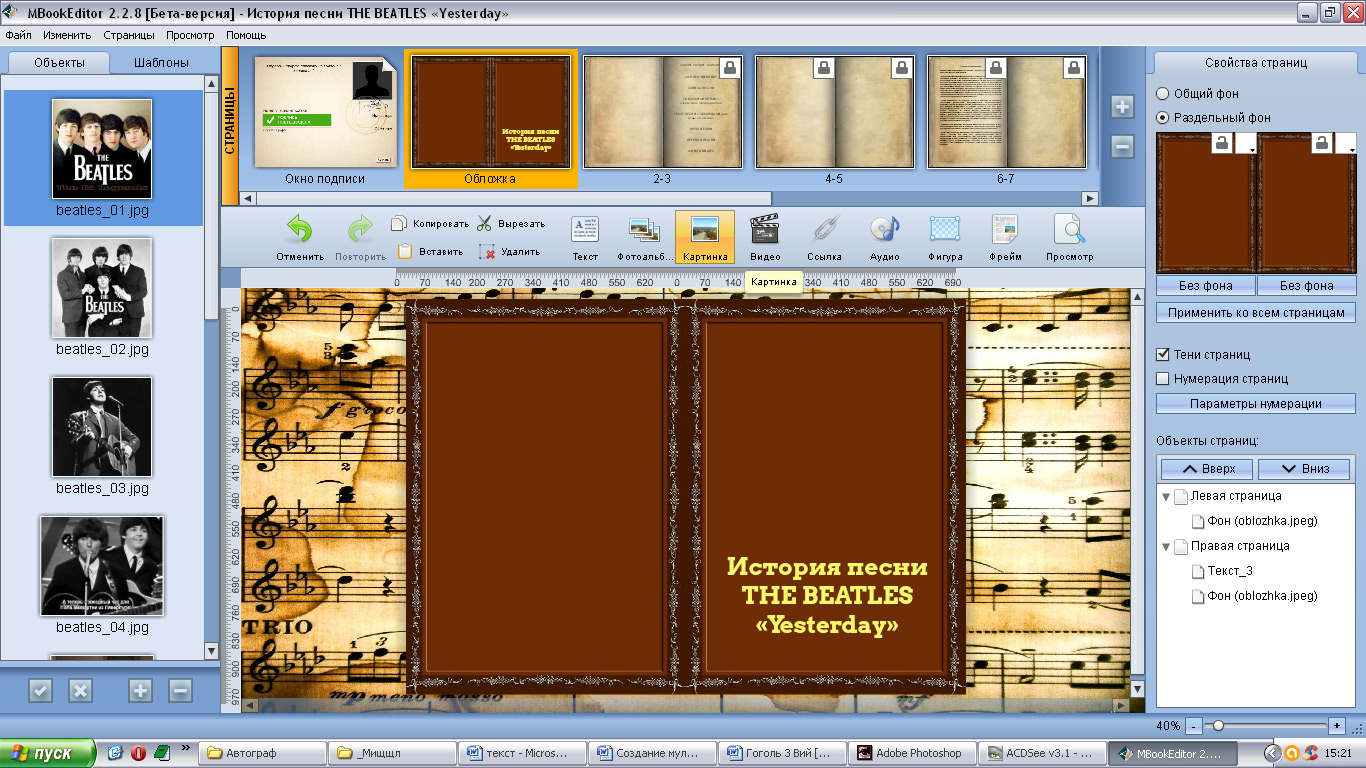Switch to the Шаблоны tab
Image resolution: width=1366 pixels, height=768 pixels.
pyautogui.click(x=162, y=62)
